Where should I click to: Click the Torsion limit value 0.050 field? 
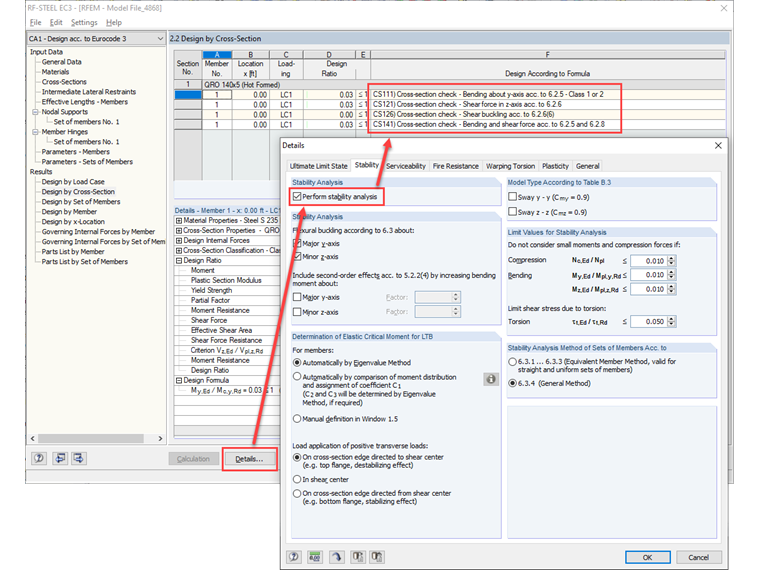649,321
